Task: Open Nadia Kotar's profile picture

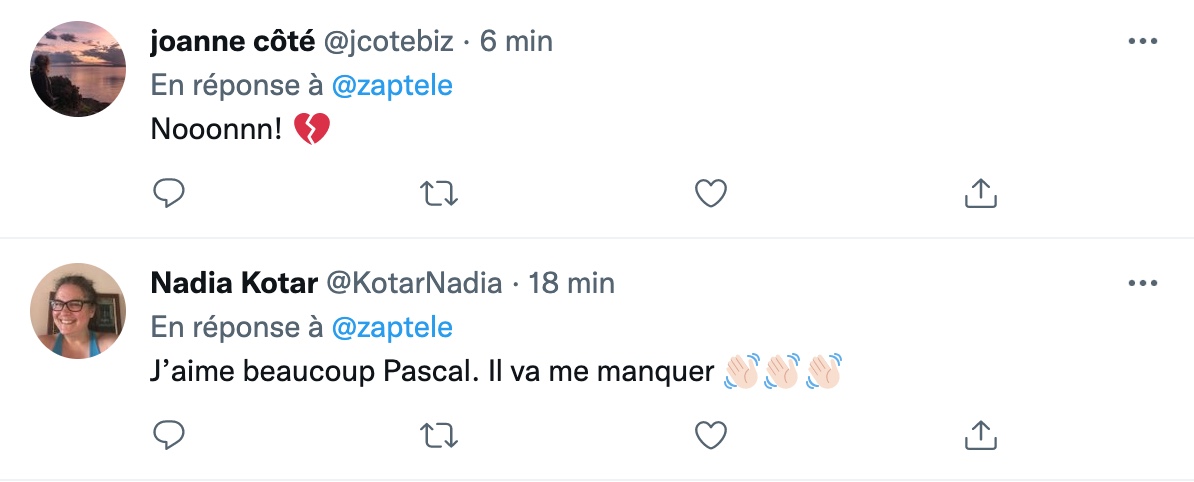Action: coord(78,311)
